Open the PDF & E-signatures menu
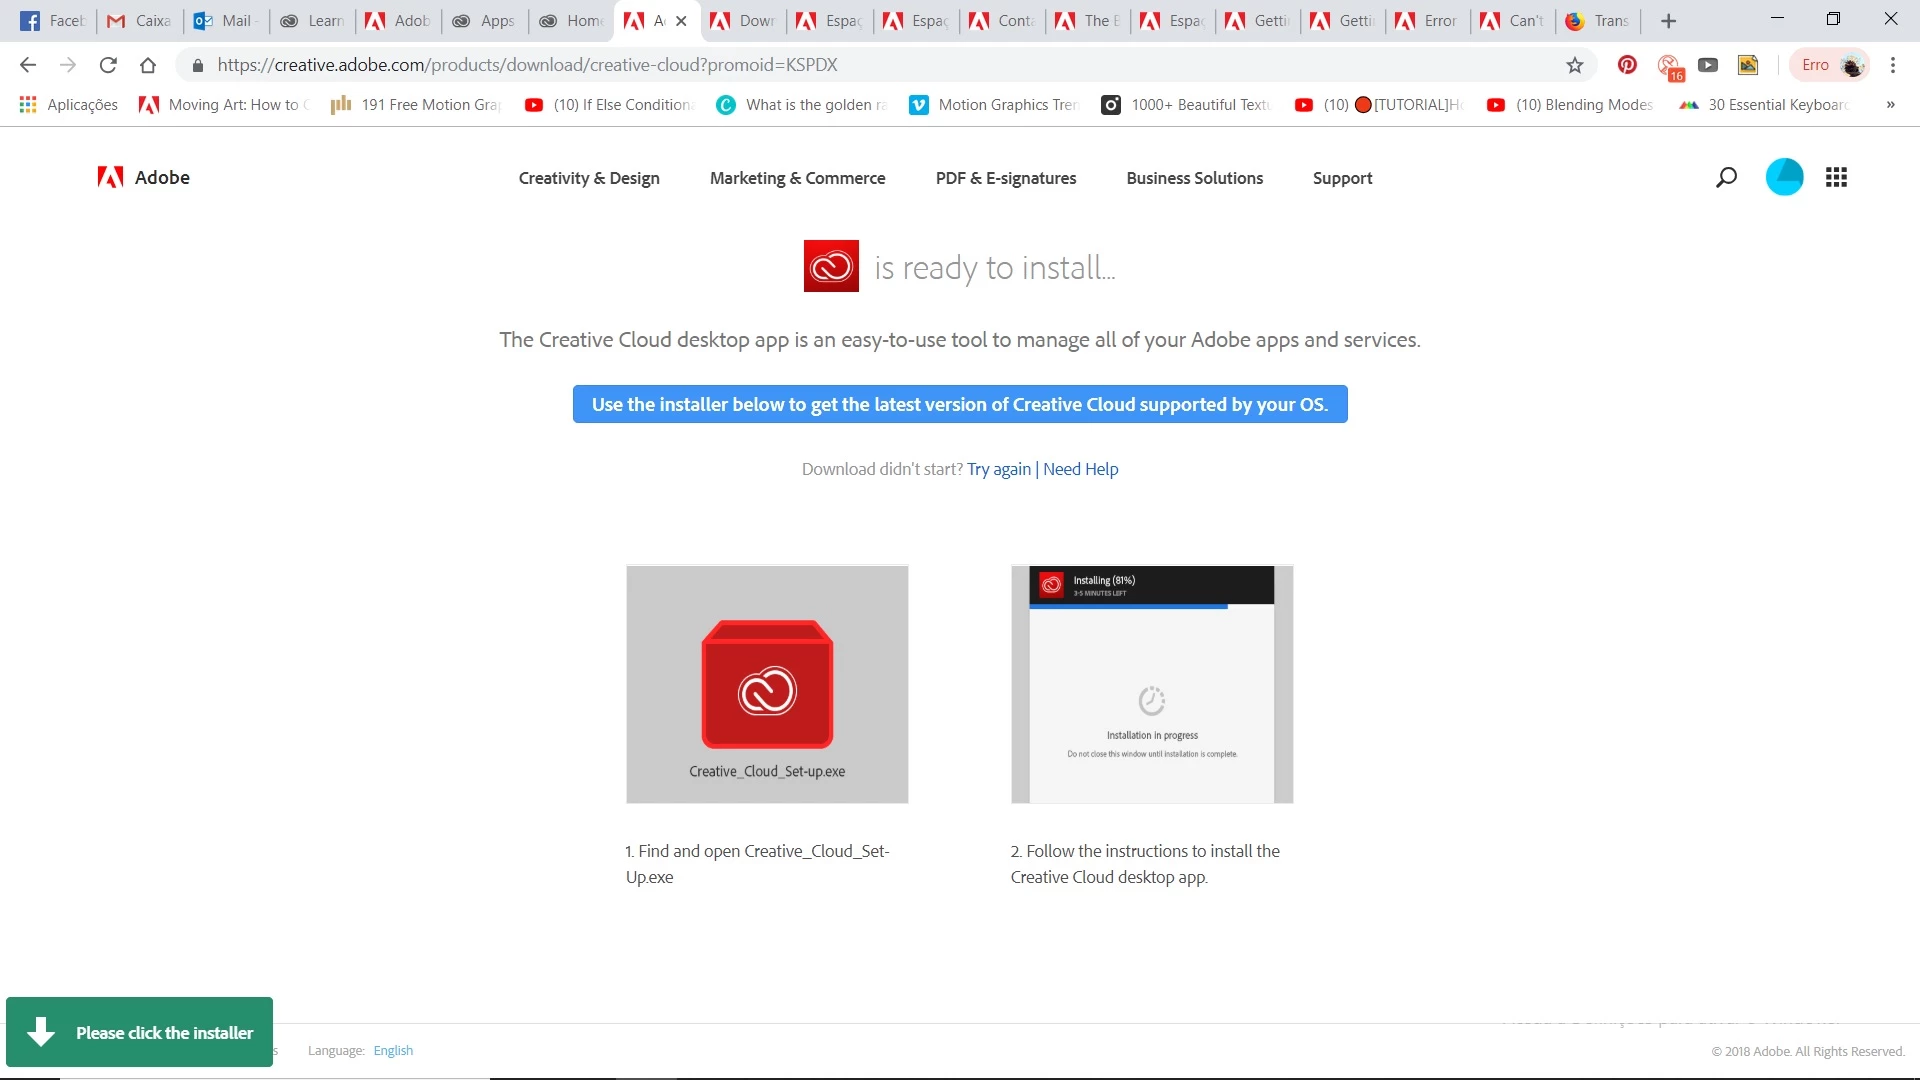The width and height of the screenshot is (1920, 1080). (1005, 178)
